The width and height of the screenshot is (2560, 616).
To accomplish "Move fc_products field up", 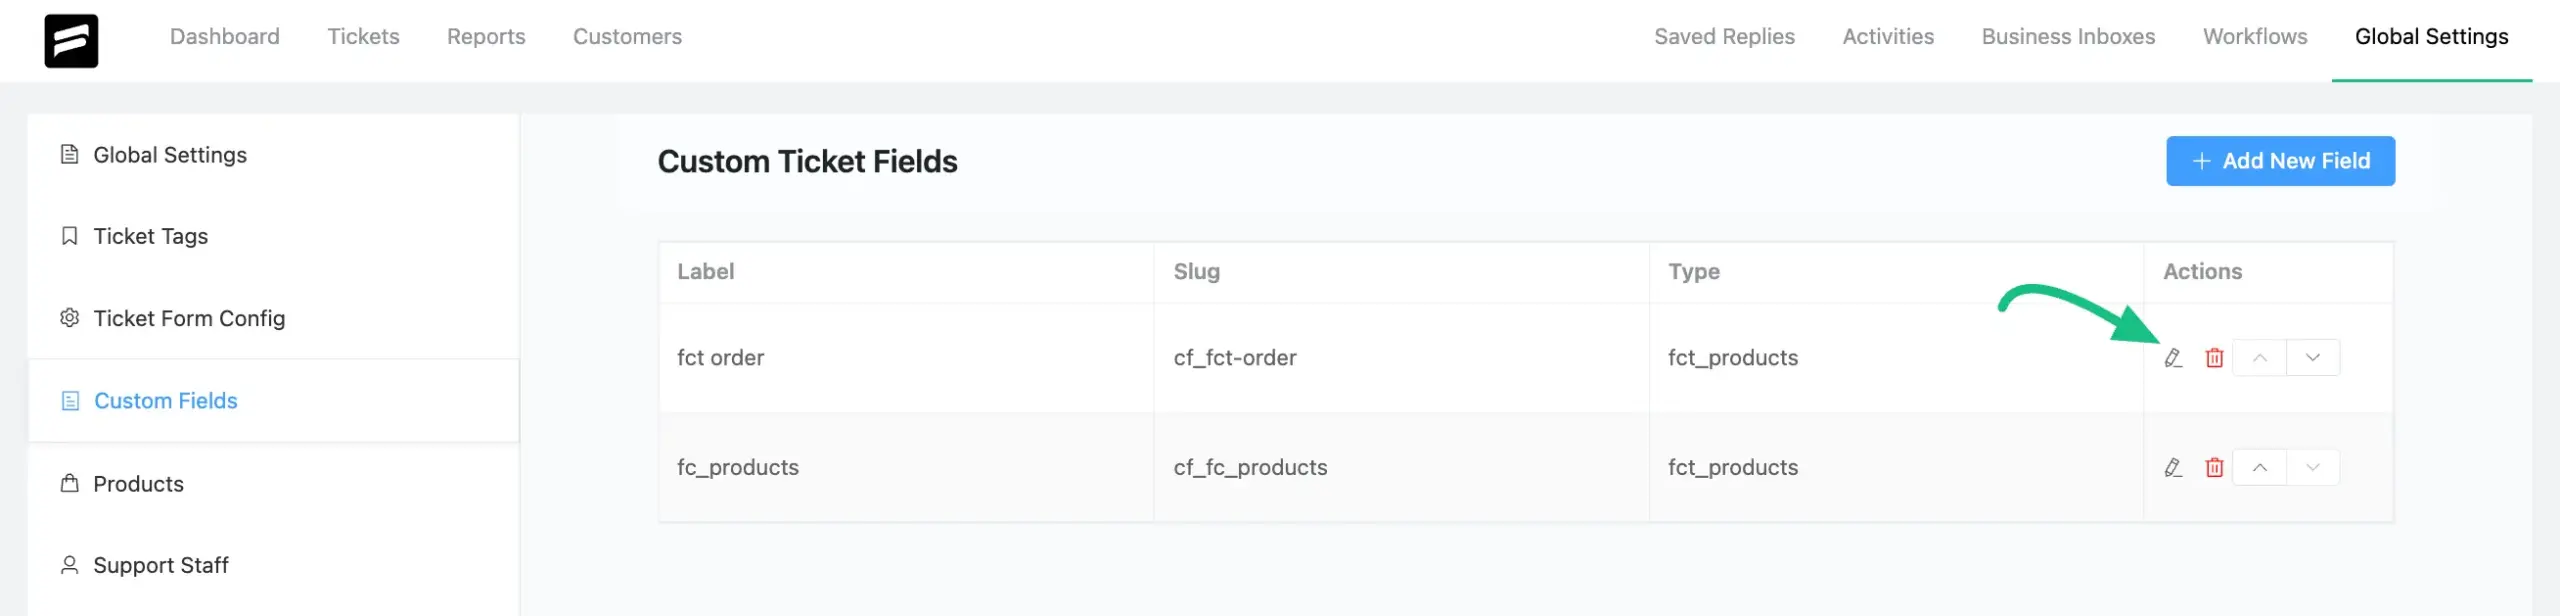I will pos(2259,468).
